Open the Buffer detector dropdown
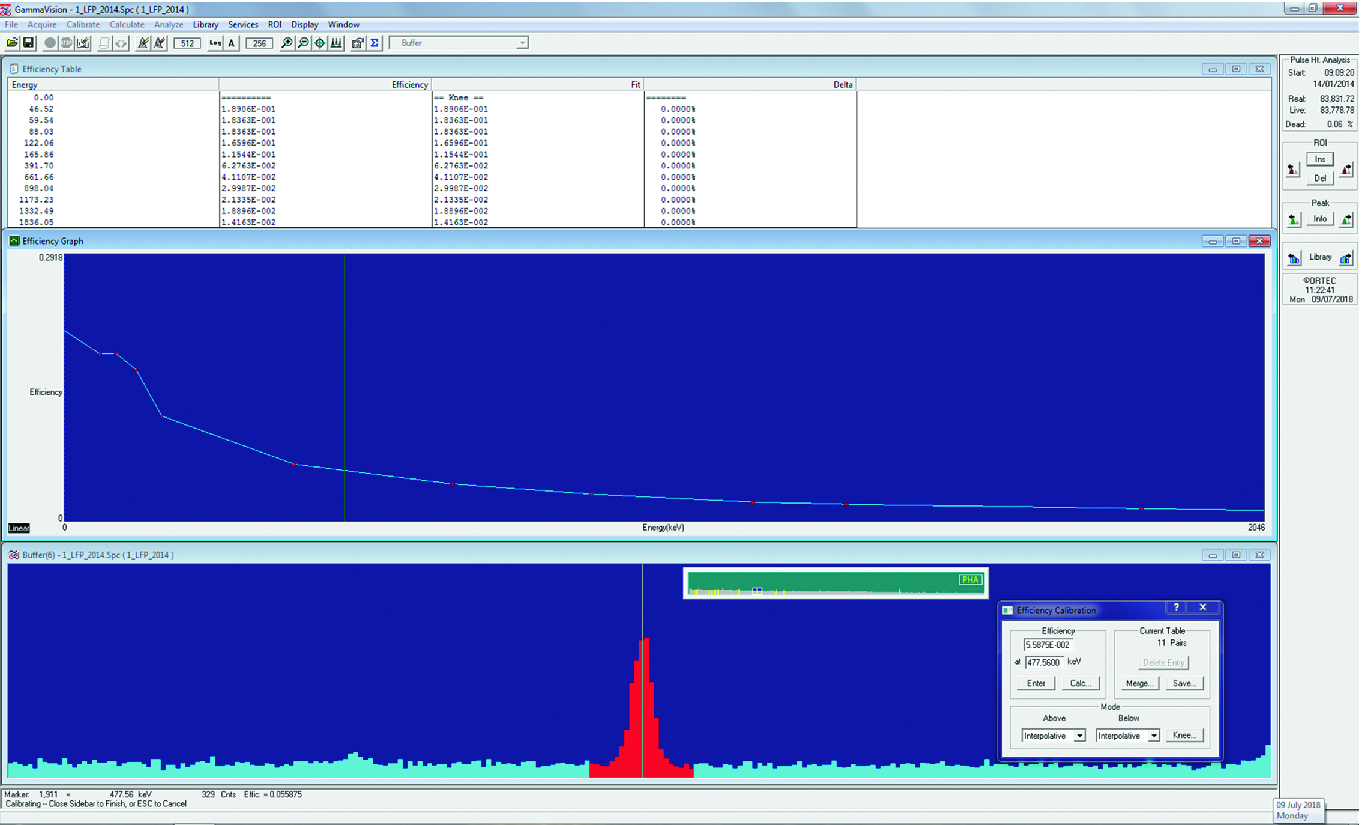This screenshot has width=1363, height=825. (522, 43)
